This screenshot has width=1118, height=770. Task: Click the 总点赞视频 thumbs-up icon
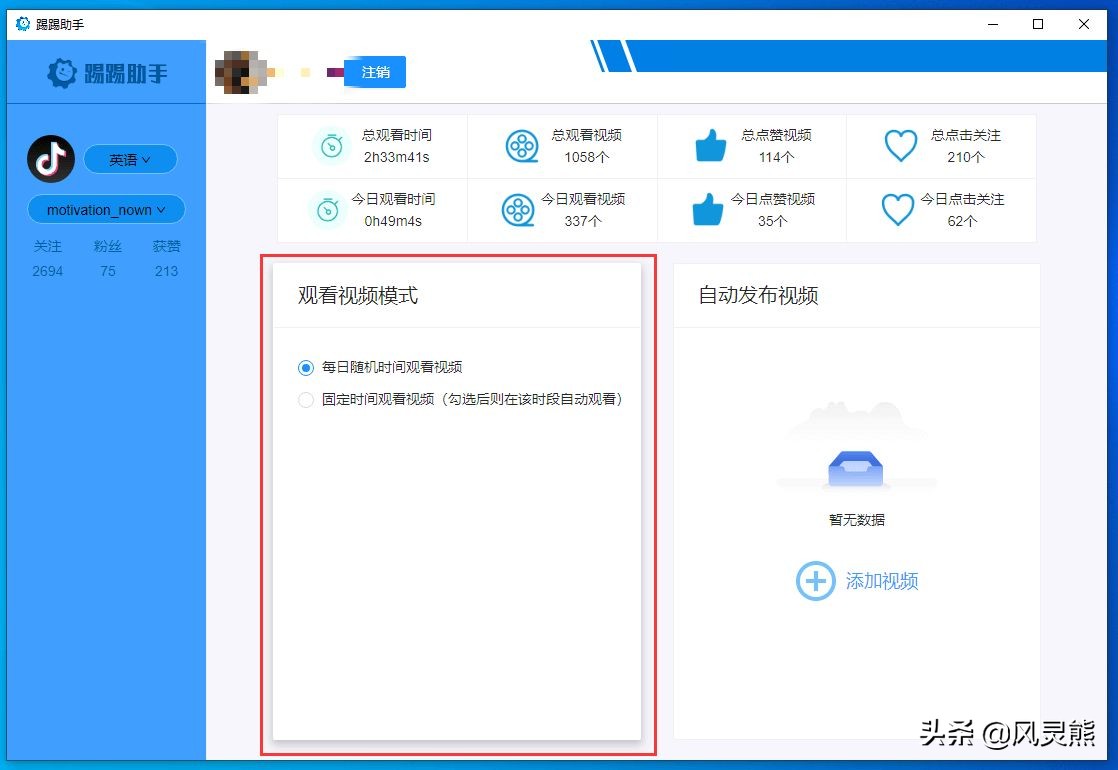[710, 146]
